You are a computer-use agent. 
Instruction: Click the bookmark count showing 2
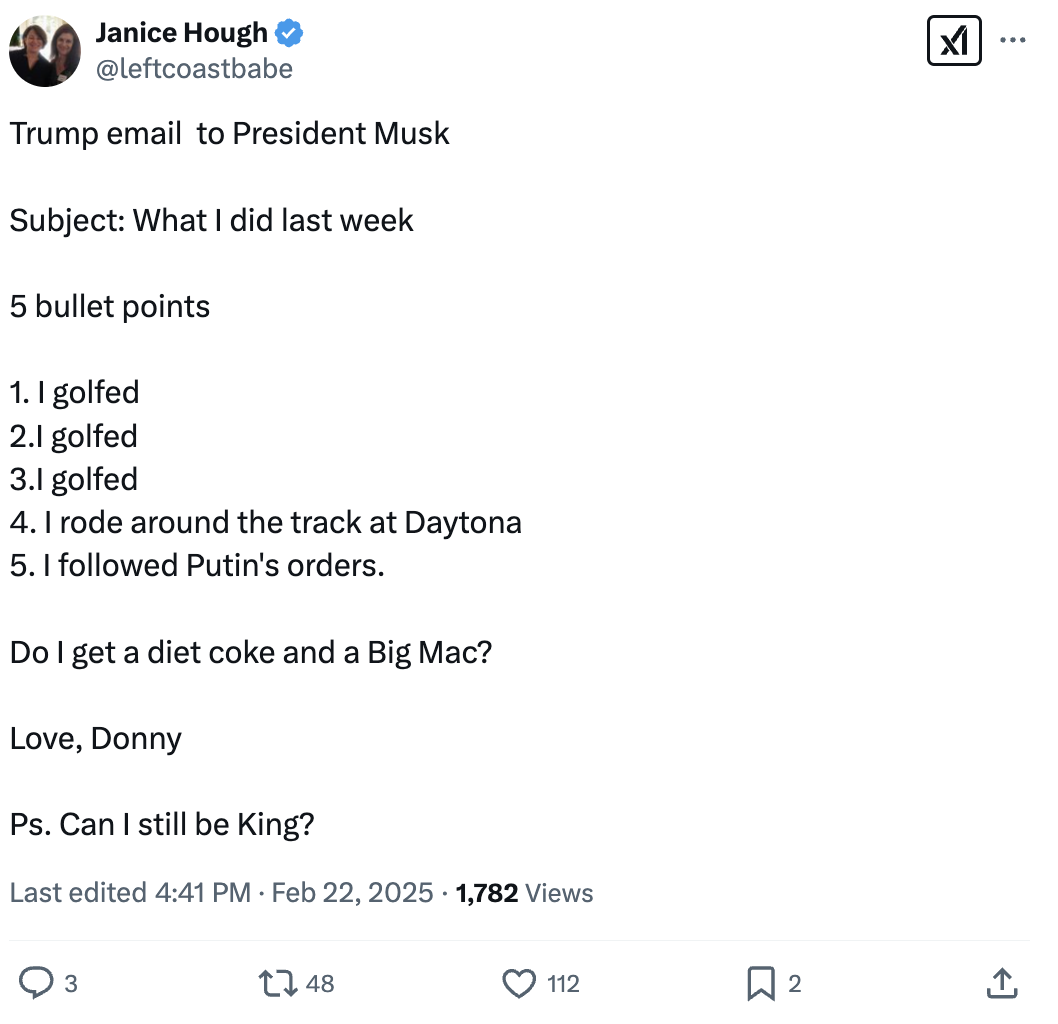[797, 985]
